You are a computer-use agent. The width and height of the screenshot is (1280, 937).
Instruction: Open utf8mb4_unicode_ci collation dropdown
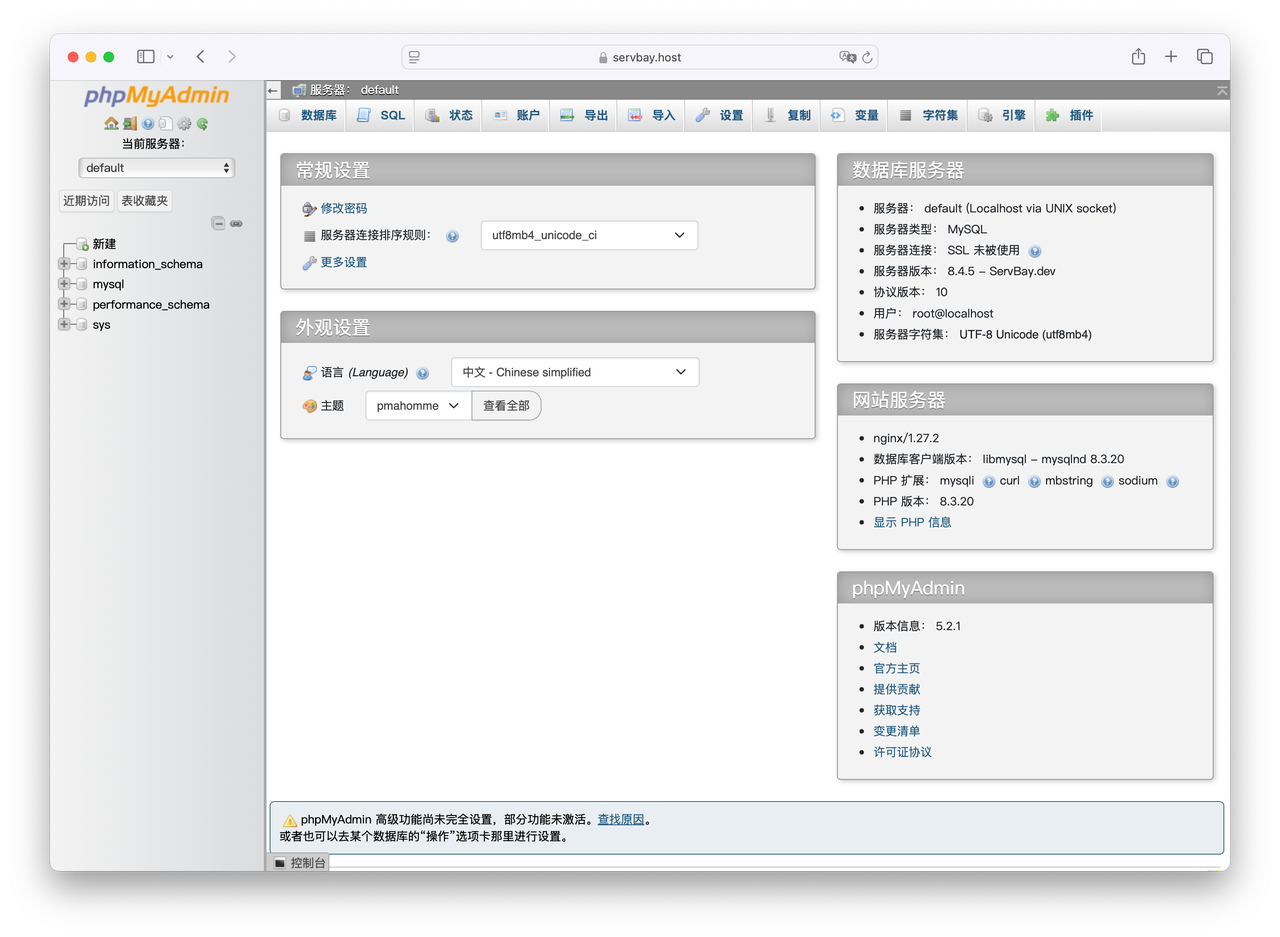tap(589, 236)
